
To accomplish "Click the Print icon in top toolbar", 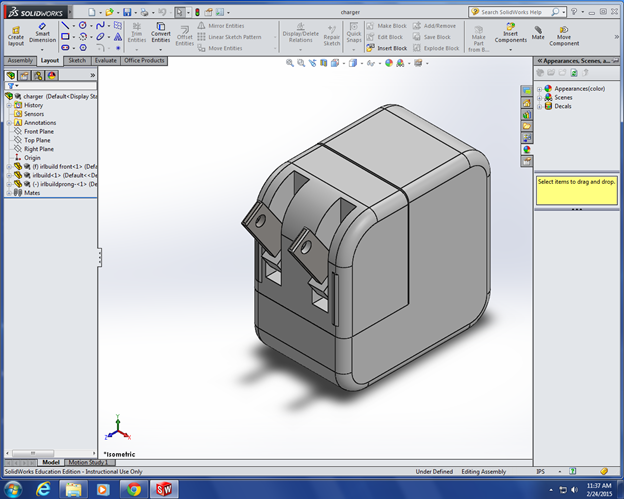I will (144, 12).
